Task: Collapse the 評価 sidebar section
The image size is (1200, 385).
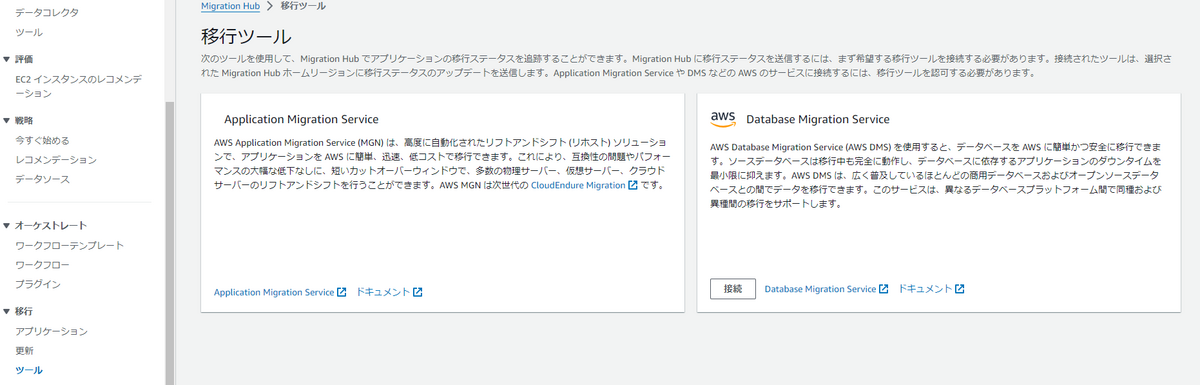Action: pyautogui.click(x=8, y=59)
